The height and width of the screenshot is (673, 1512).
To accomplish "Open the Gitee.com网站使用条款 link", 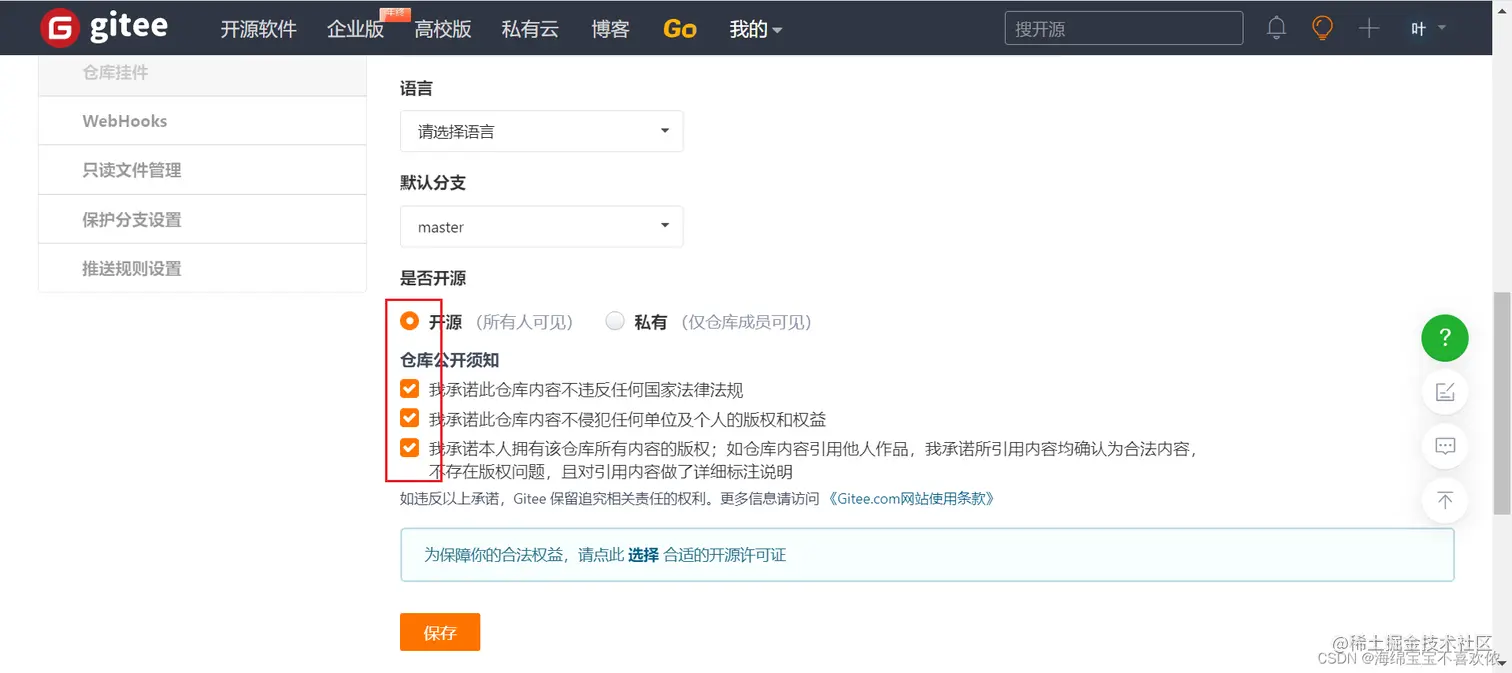I will (910, 498).
